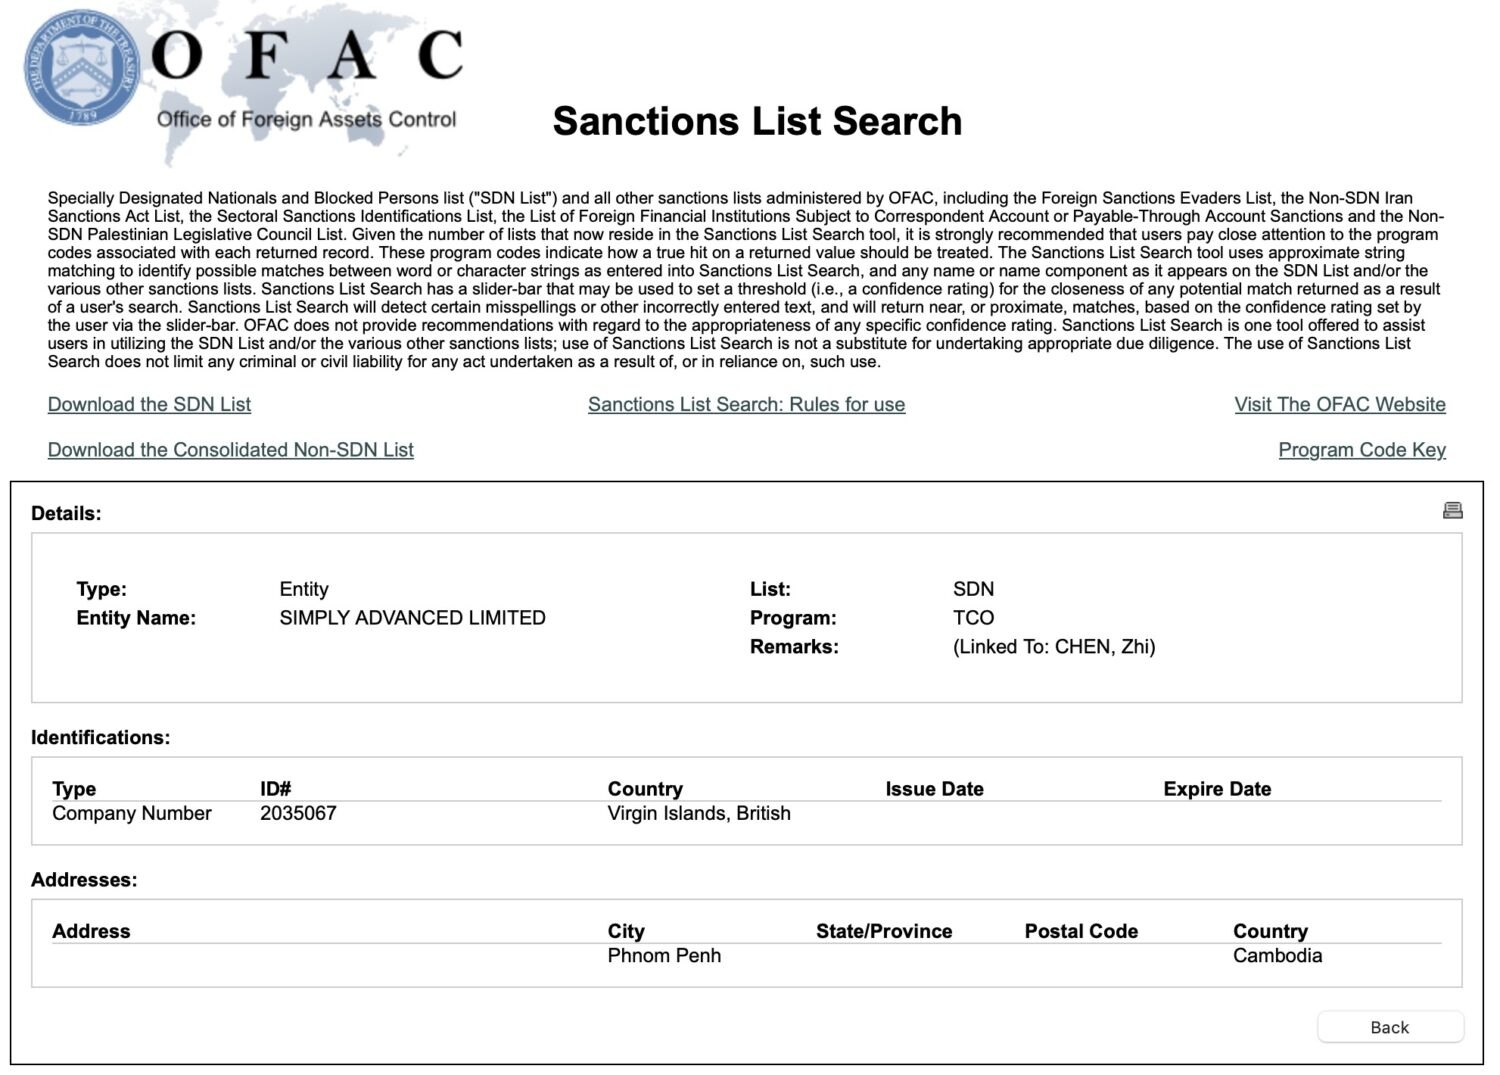Viewport: 1500px width, 1075px height.
Task: Click the Office of Foreign Assets Control text
Action: click(x=306, y=120)
